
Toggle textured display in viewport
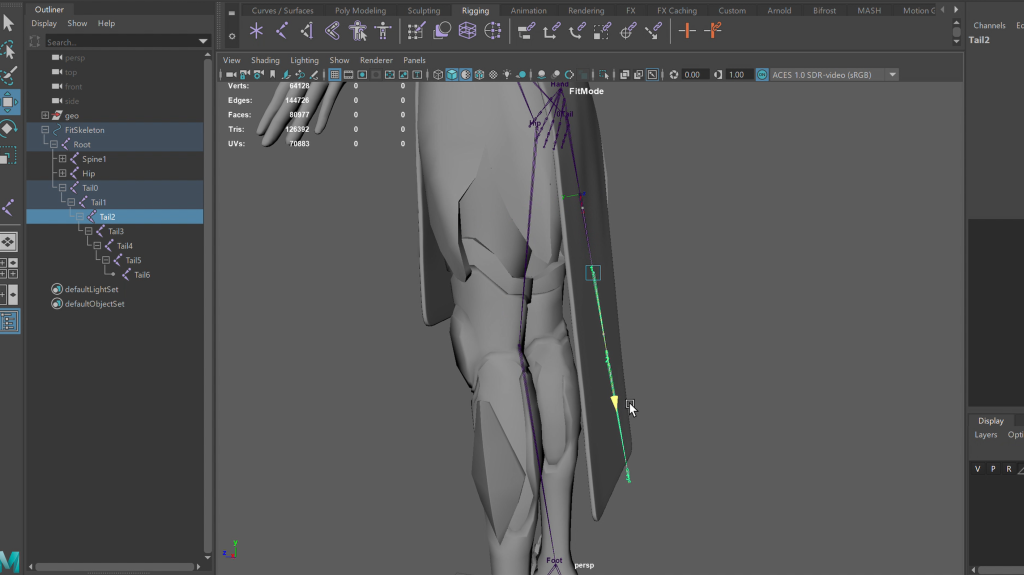493,74
